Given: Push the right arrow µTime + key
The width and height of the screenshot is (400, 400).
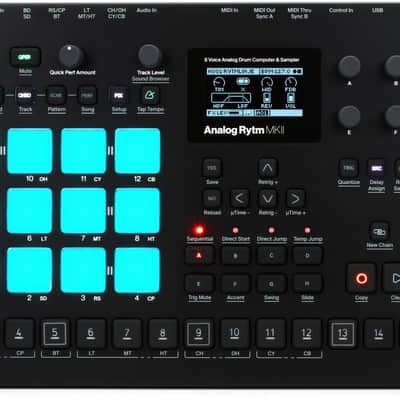Looking at the screenshot, I should pyautogui.click(x=295, y=199).
